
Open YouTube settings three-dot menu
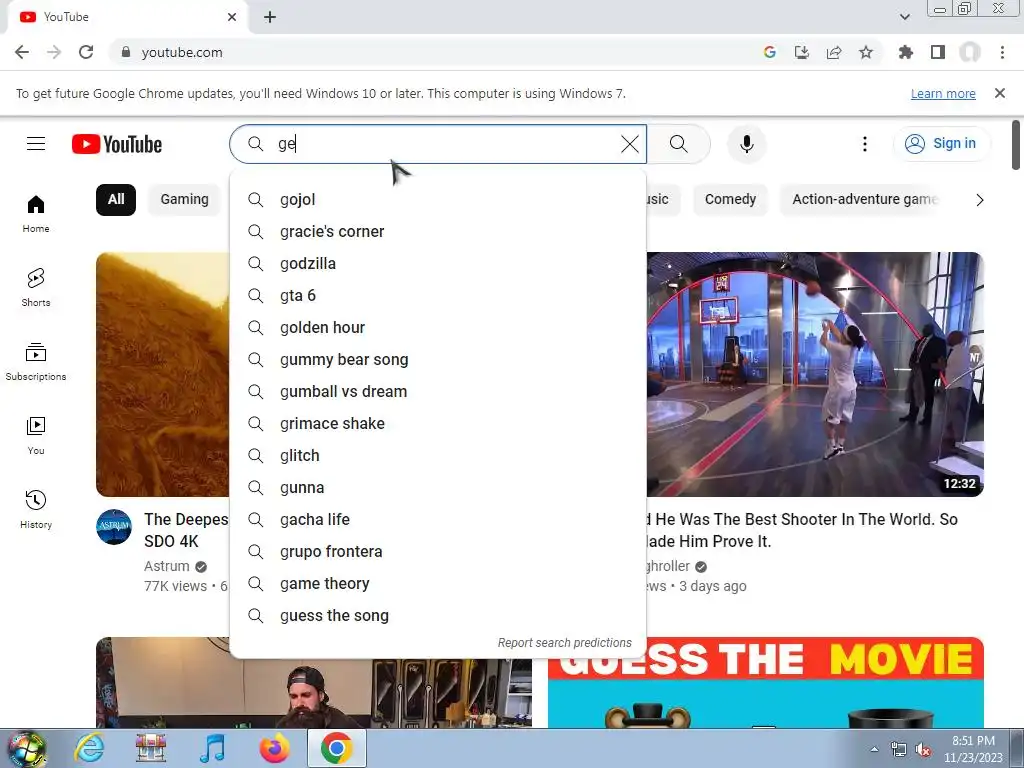(x=865, y=144)
